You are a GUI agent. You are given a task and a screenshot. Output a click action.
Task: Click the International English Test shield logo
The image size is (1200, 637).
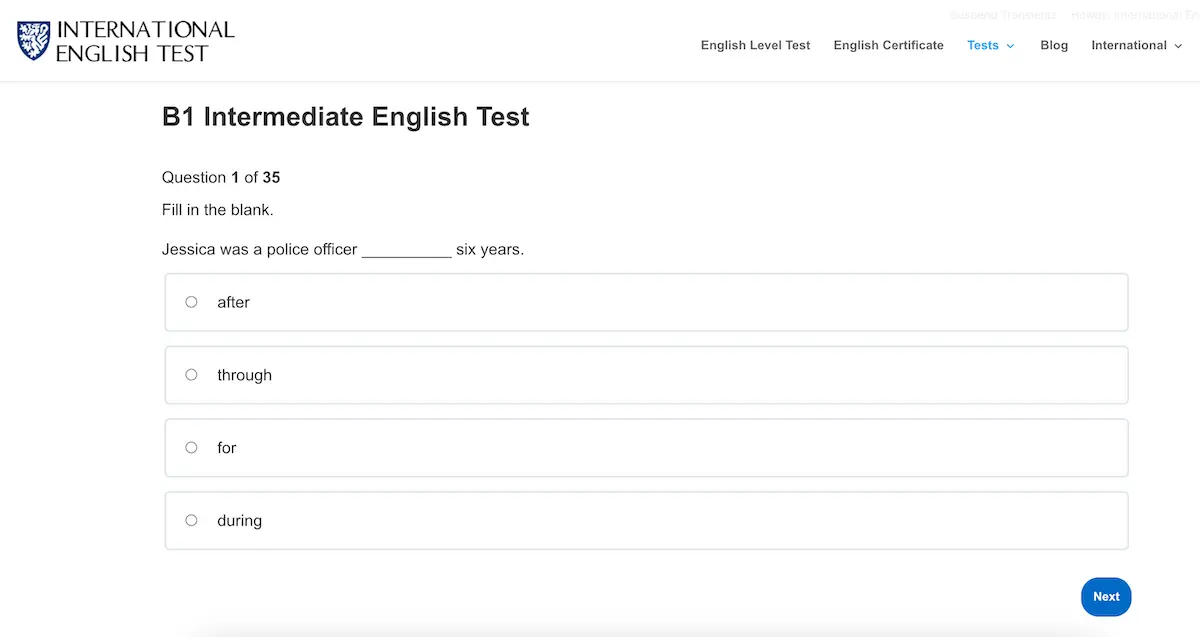(x=33, y=40)
